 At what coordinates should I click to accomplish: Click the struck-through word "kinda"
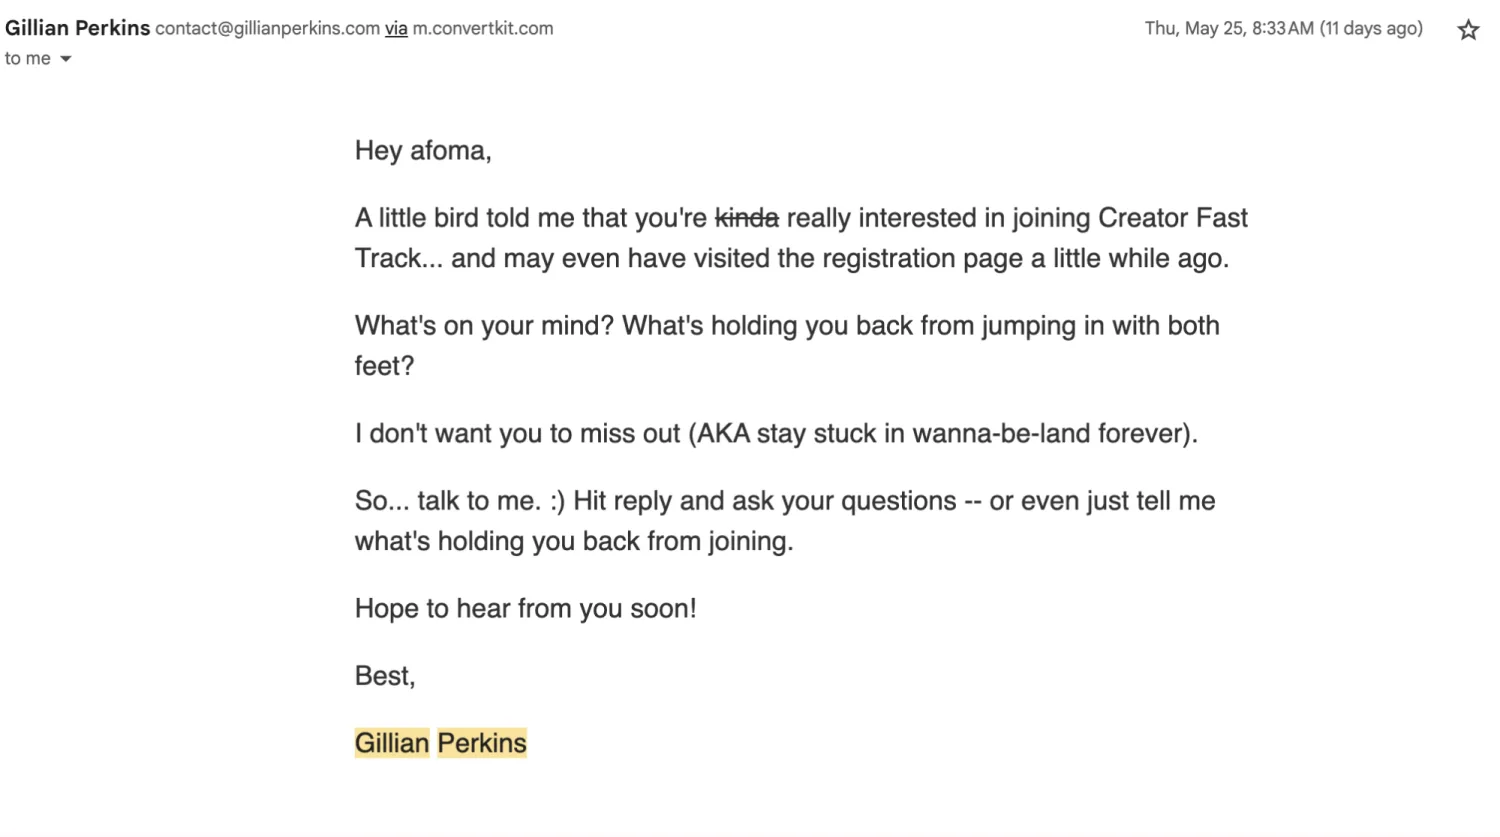click(746, 218)
